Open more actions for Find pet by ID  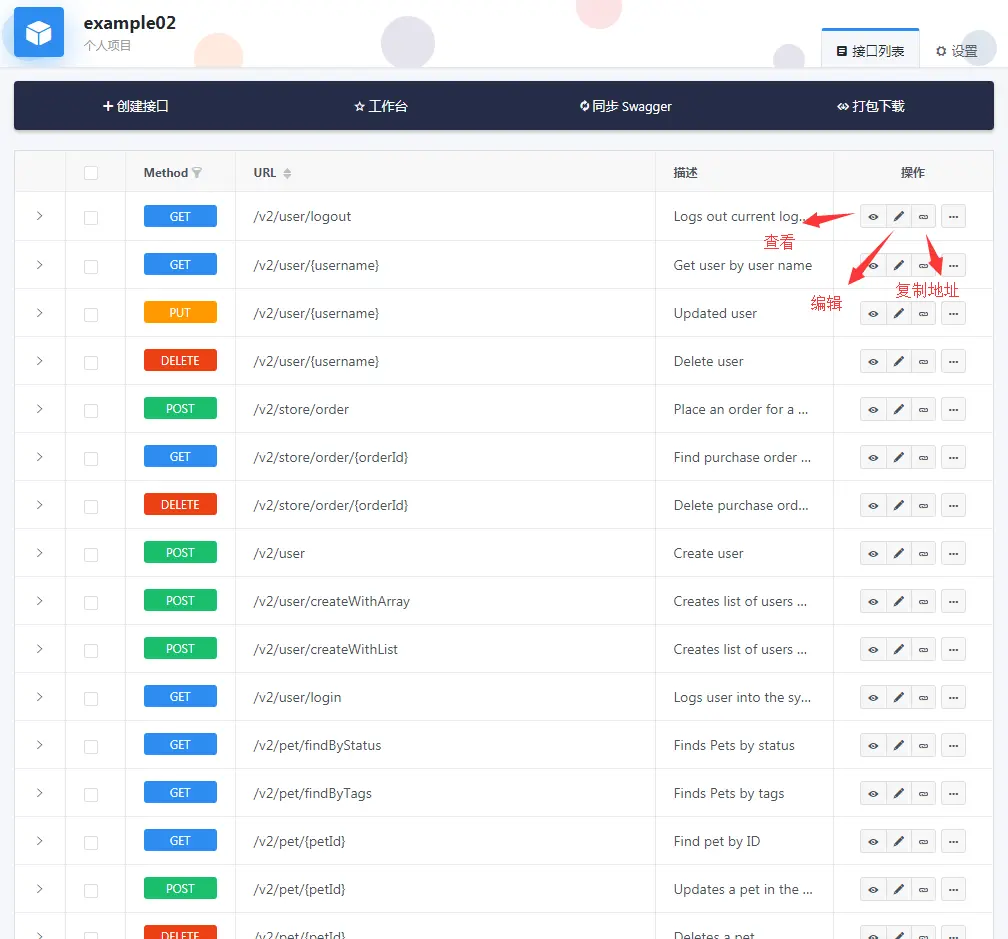[953, 841]
